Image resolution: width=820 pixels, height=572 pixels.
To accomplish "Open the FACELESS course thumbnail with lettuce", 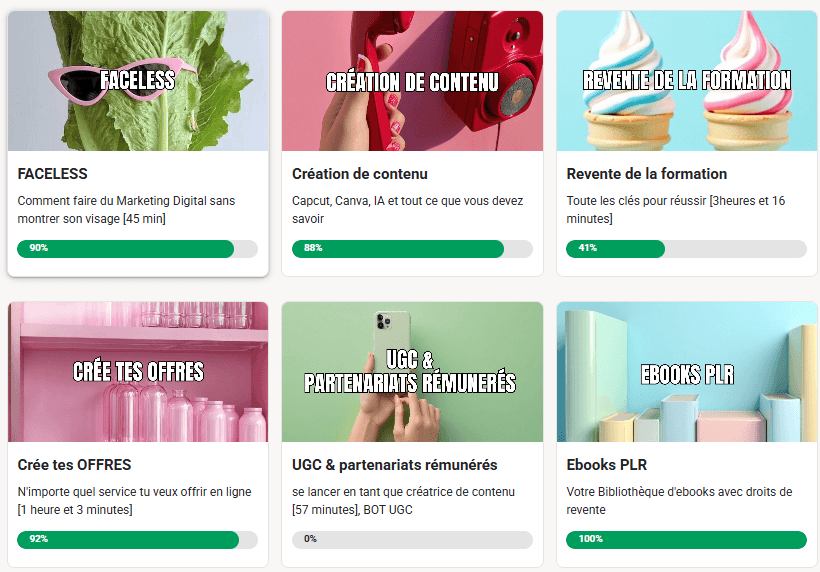I will tap(138, 81).
